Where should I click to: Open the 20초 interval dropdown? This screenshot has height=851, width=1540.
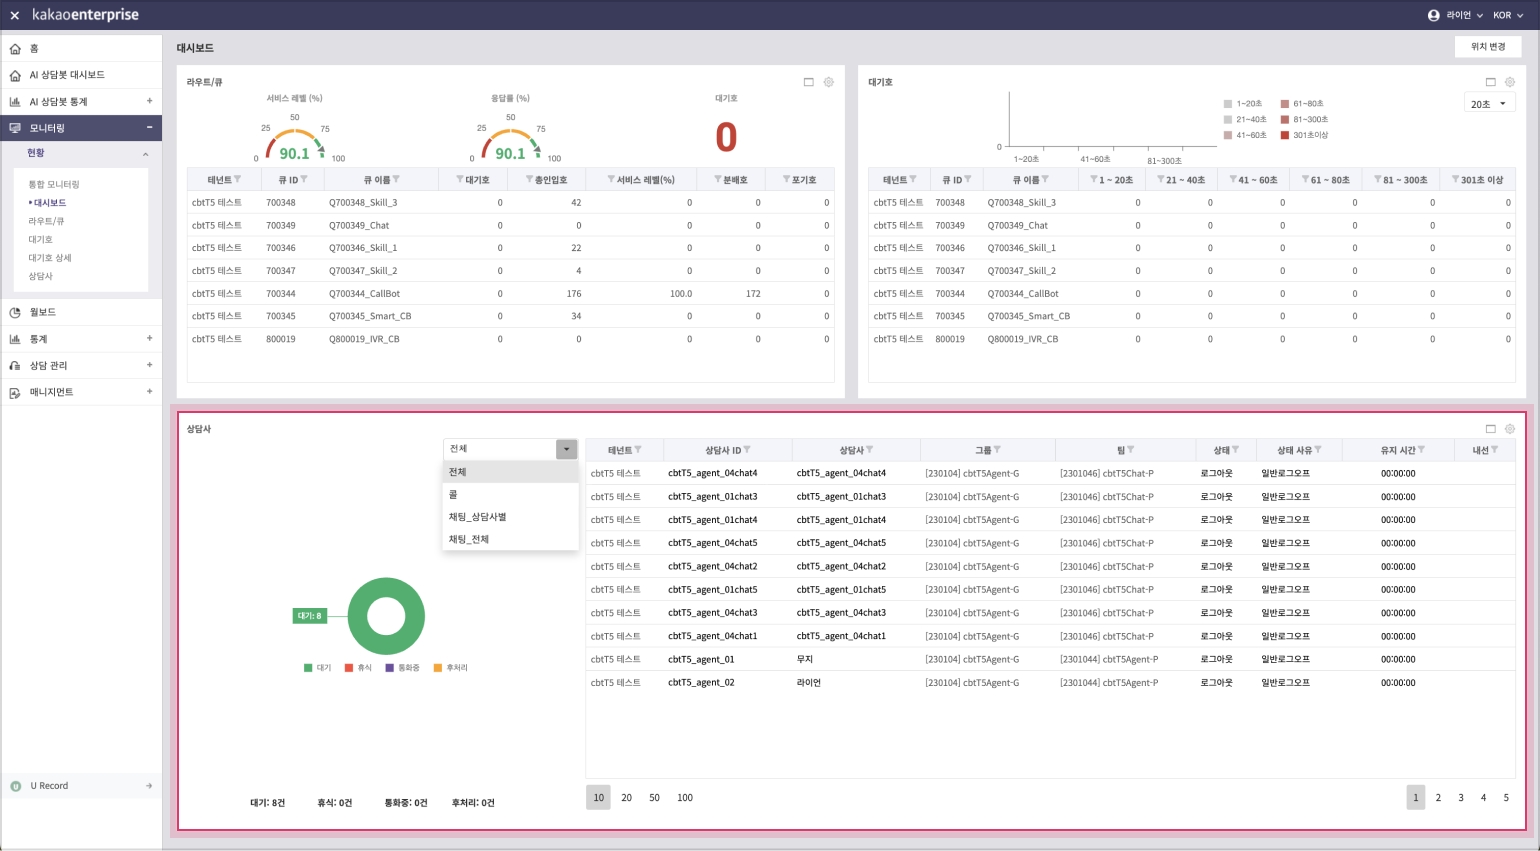point(1489,104)
